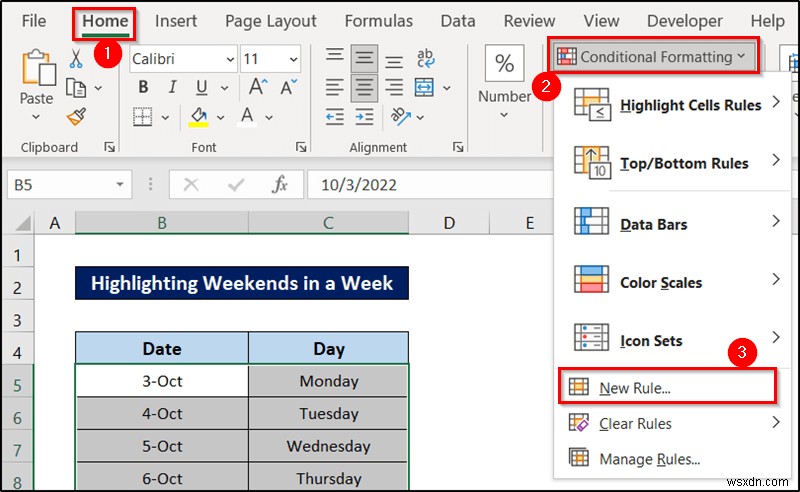The width and height of the screenshot is (800, 492).
Task: Open the Underline style dropdown arrow
Action: [224, 88]
